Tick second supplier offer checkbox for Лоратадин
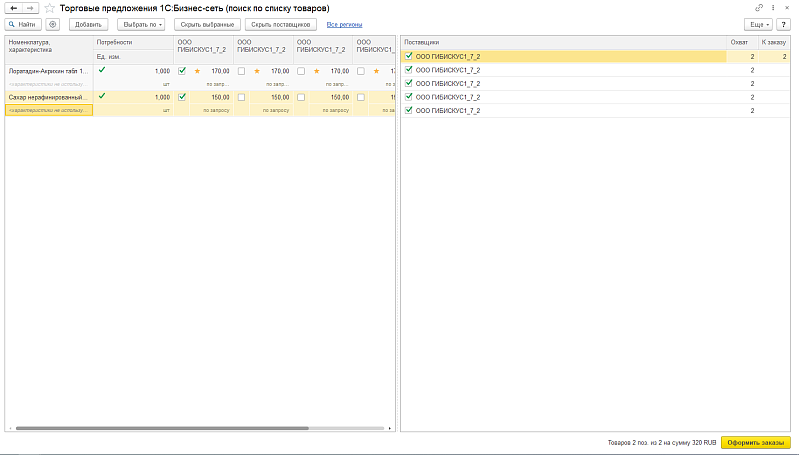The width and height of the screenshot is (799, 455). 241,71
